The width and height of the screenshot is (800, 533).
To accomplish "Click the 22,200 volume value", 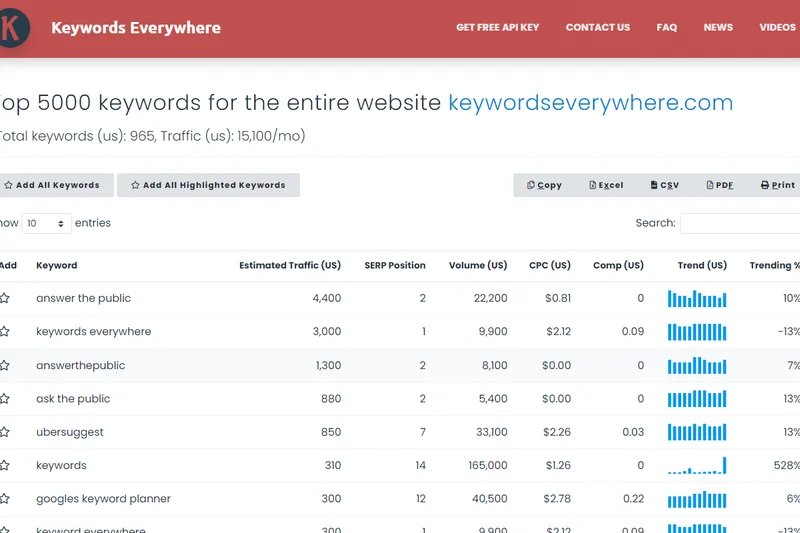I will click(x=490, y=298).
